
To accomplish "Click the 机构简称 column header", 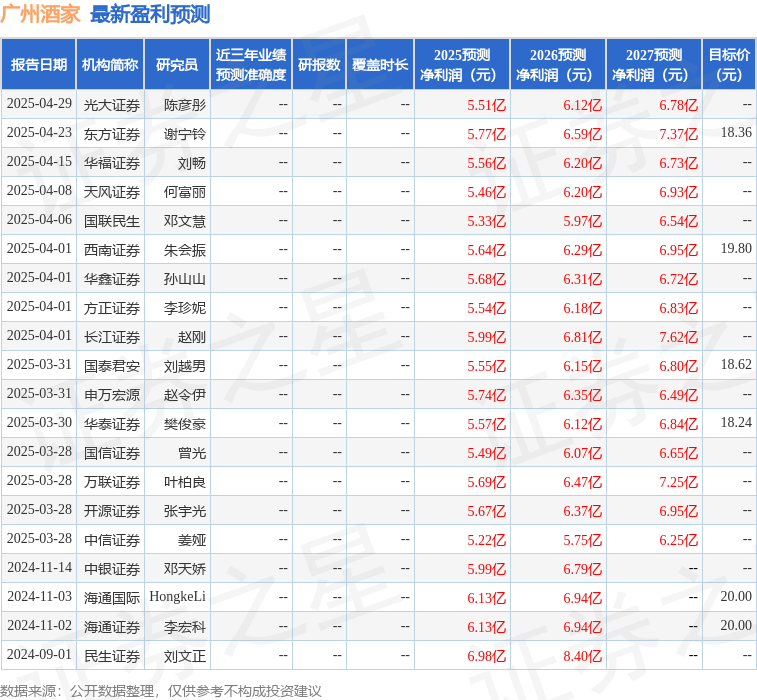I will (110, 64).
